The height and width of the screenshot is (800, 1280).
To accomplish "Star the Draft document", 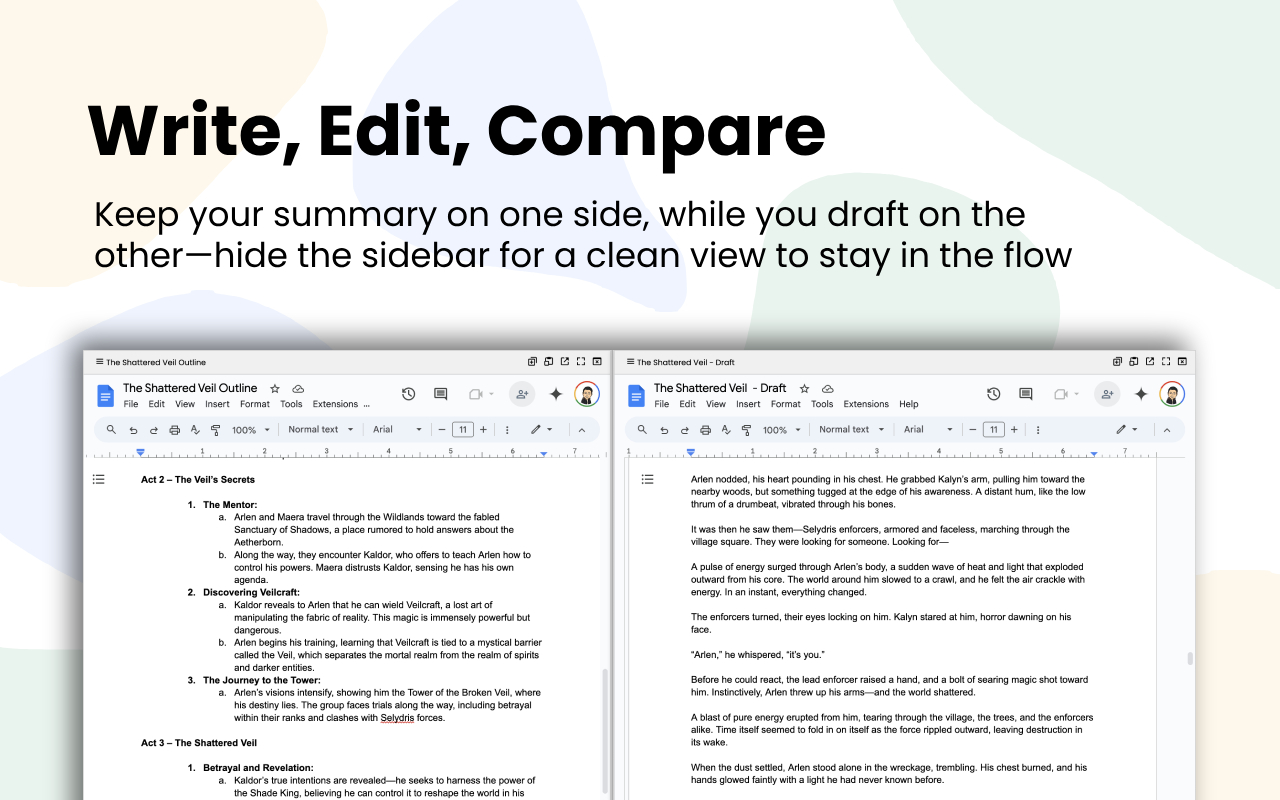I will 803,388.
